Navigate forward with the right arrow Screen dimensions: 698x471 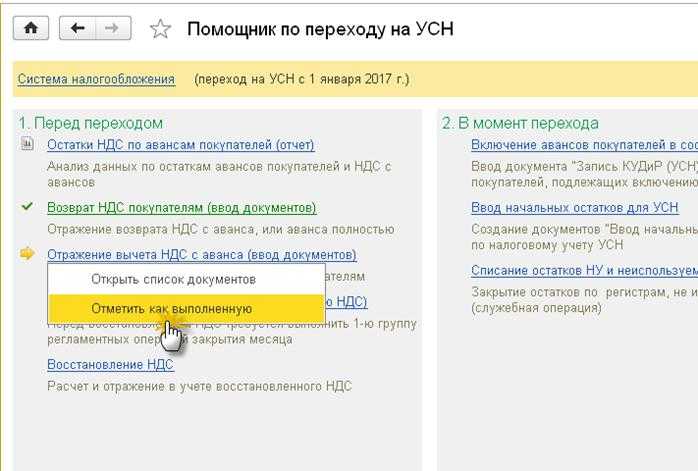click(x=113, y=28)
